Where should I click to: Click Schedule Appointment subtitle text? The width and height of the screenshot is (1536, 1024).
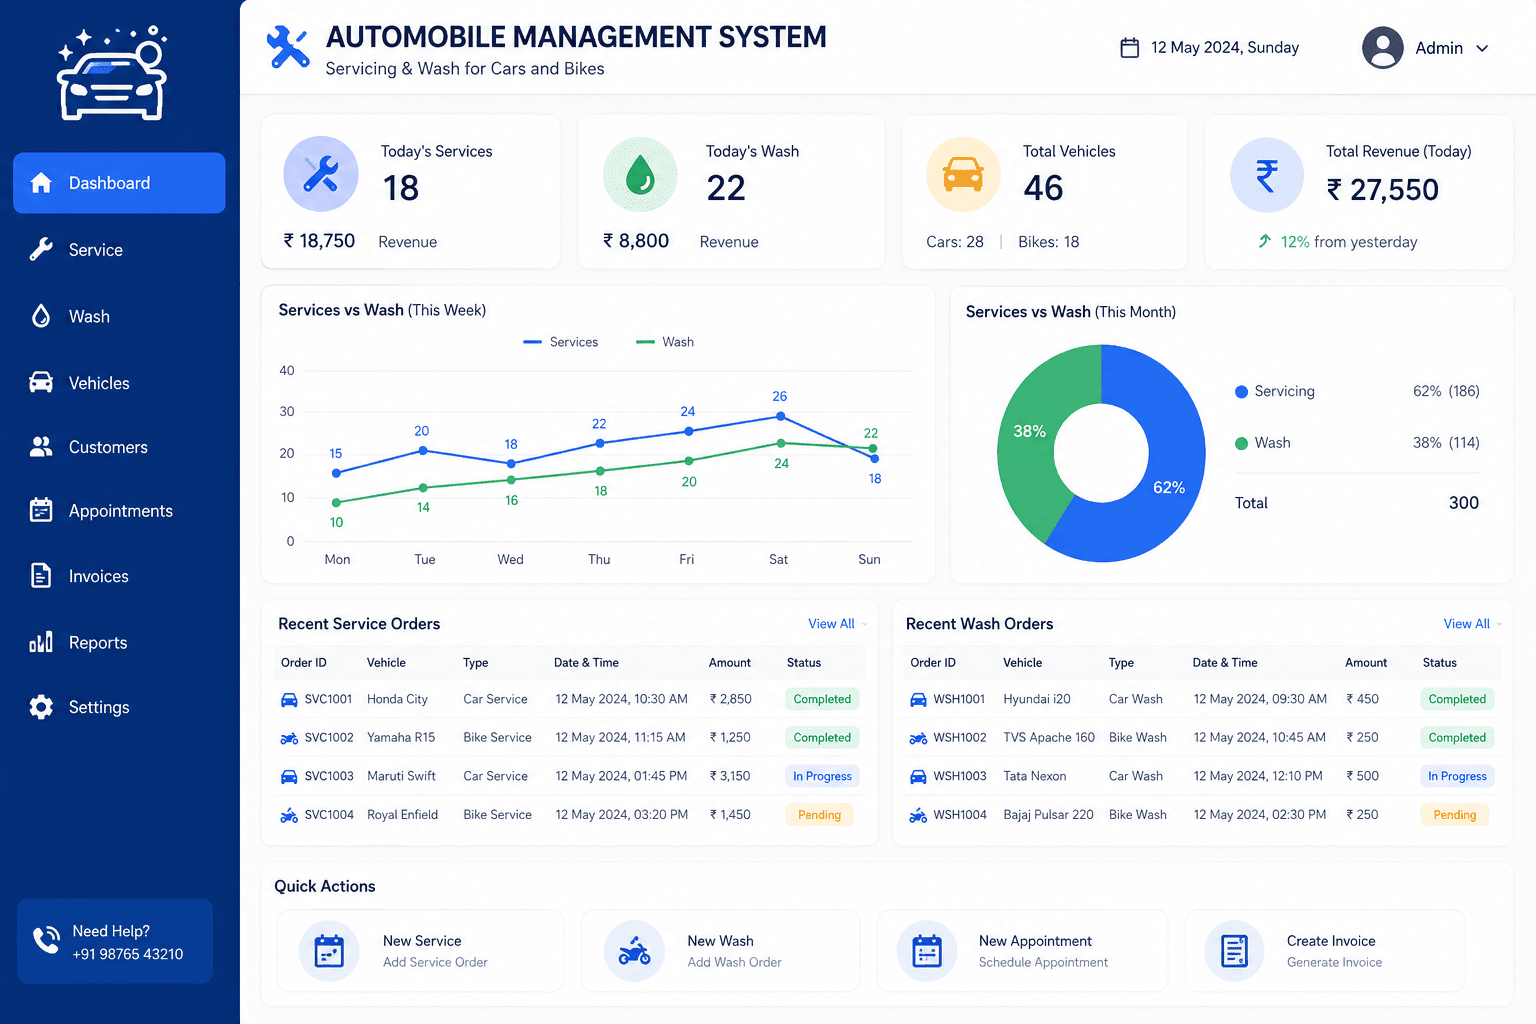point(1043,963)
